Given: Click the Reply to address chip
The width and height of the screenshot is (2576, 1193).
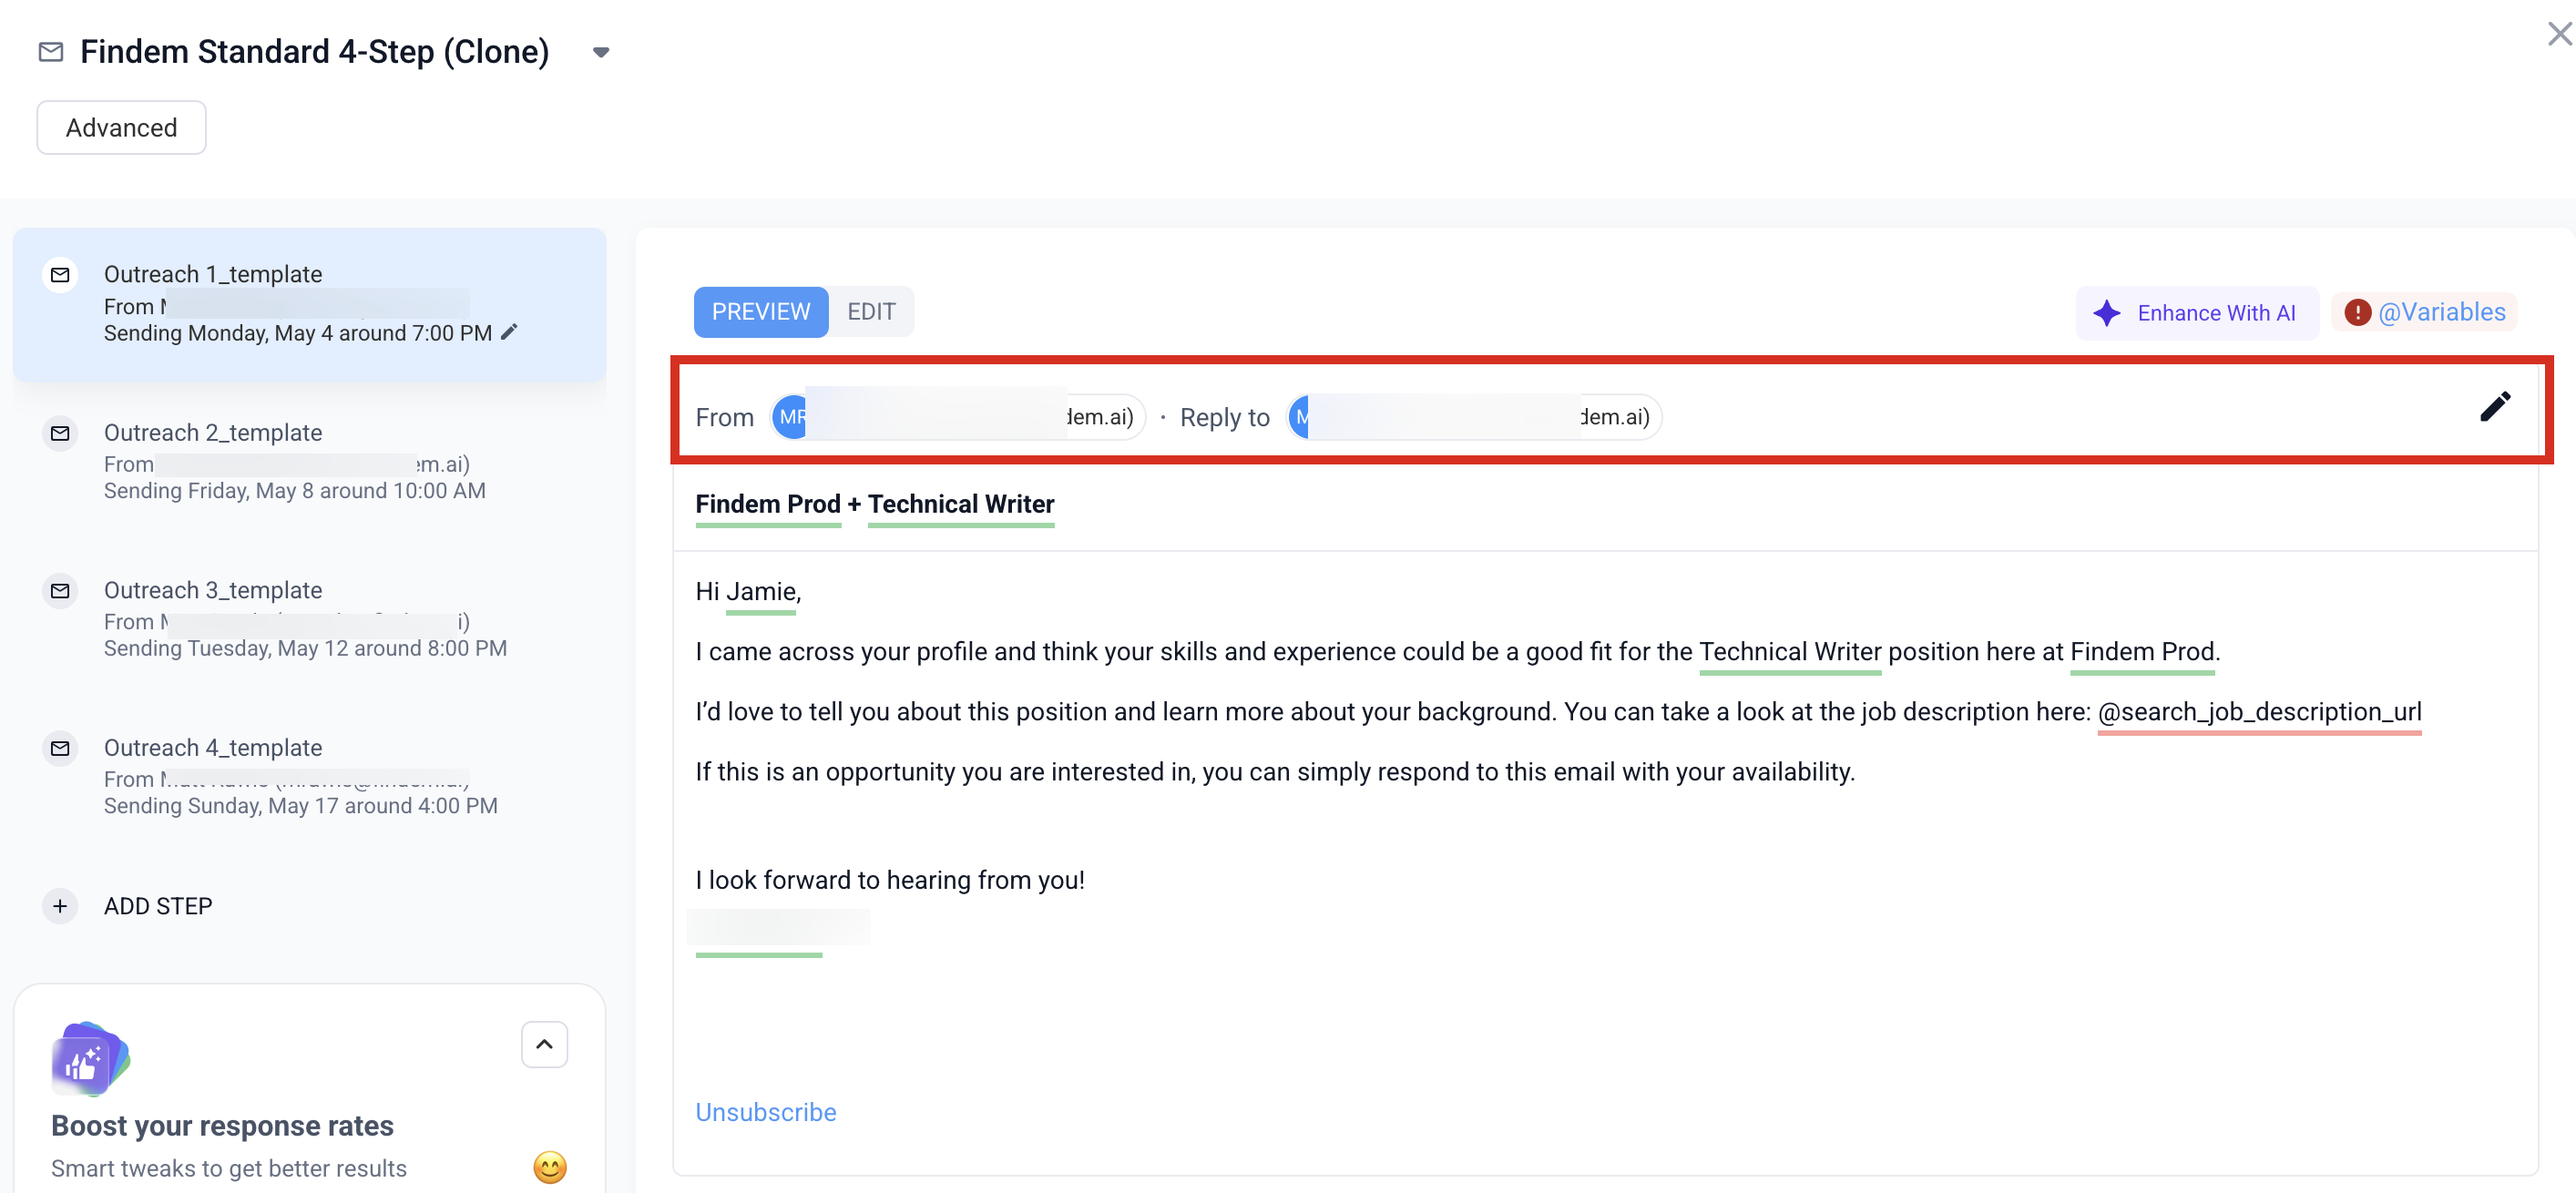Looking at the screenshot, I should [x=1473, y=417].
